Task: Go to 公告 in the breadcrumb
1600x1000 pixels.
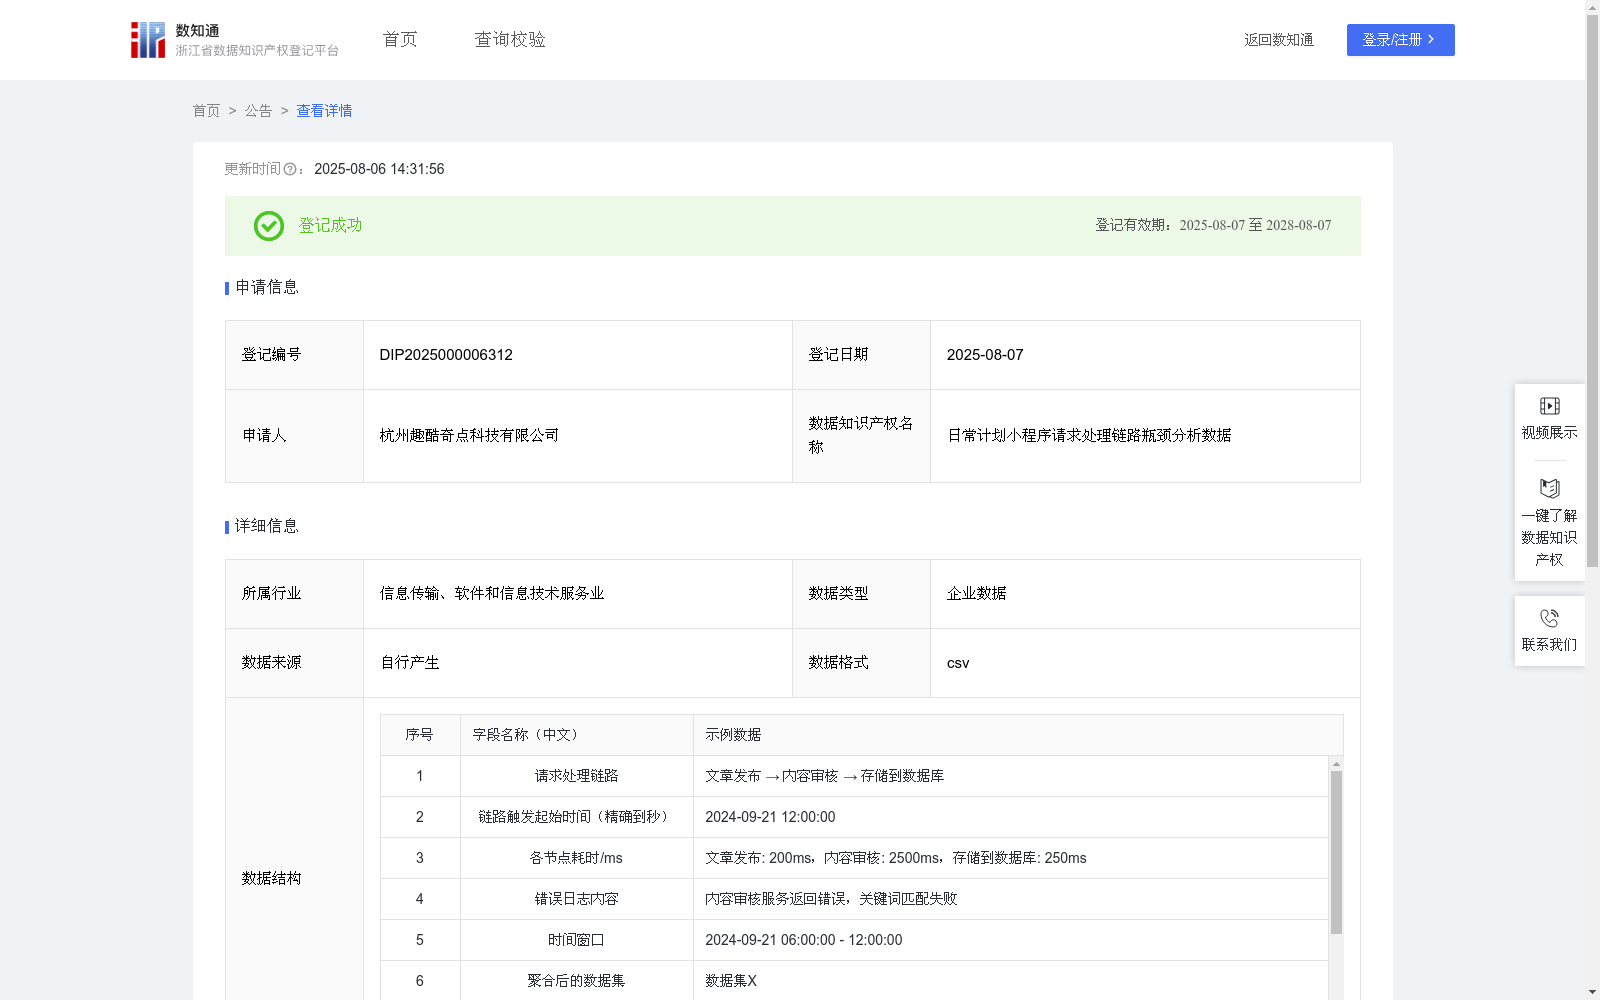Action: 258,111
